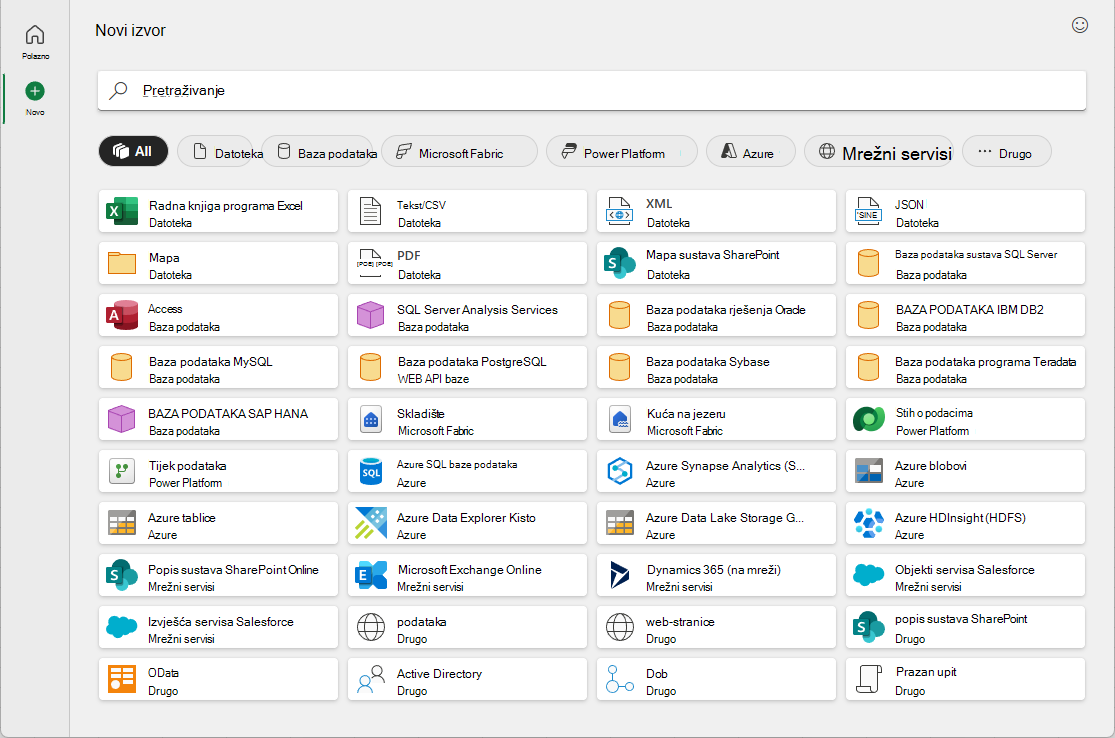
Task: Click the Azure Data Explorer Kisto icon
Action: pos(370,523)
